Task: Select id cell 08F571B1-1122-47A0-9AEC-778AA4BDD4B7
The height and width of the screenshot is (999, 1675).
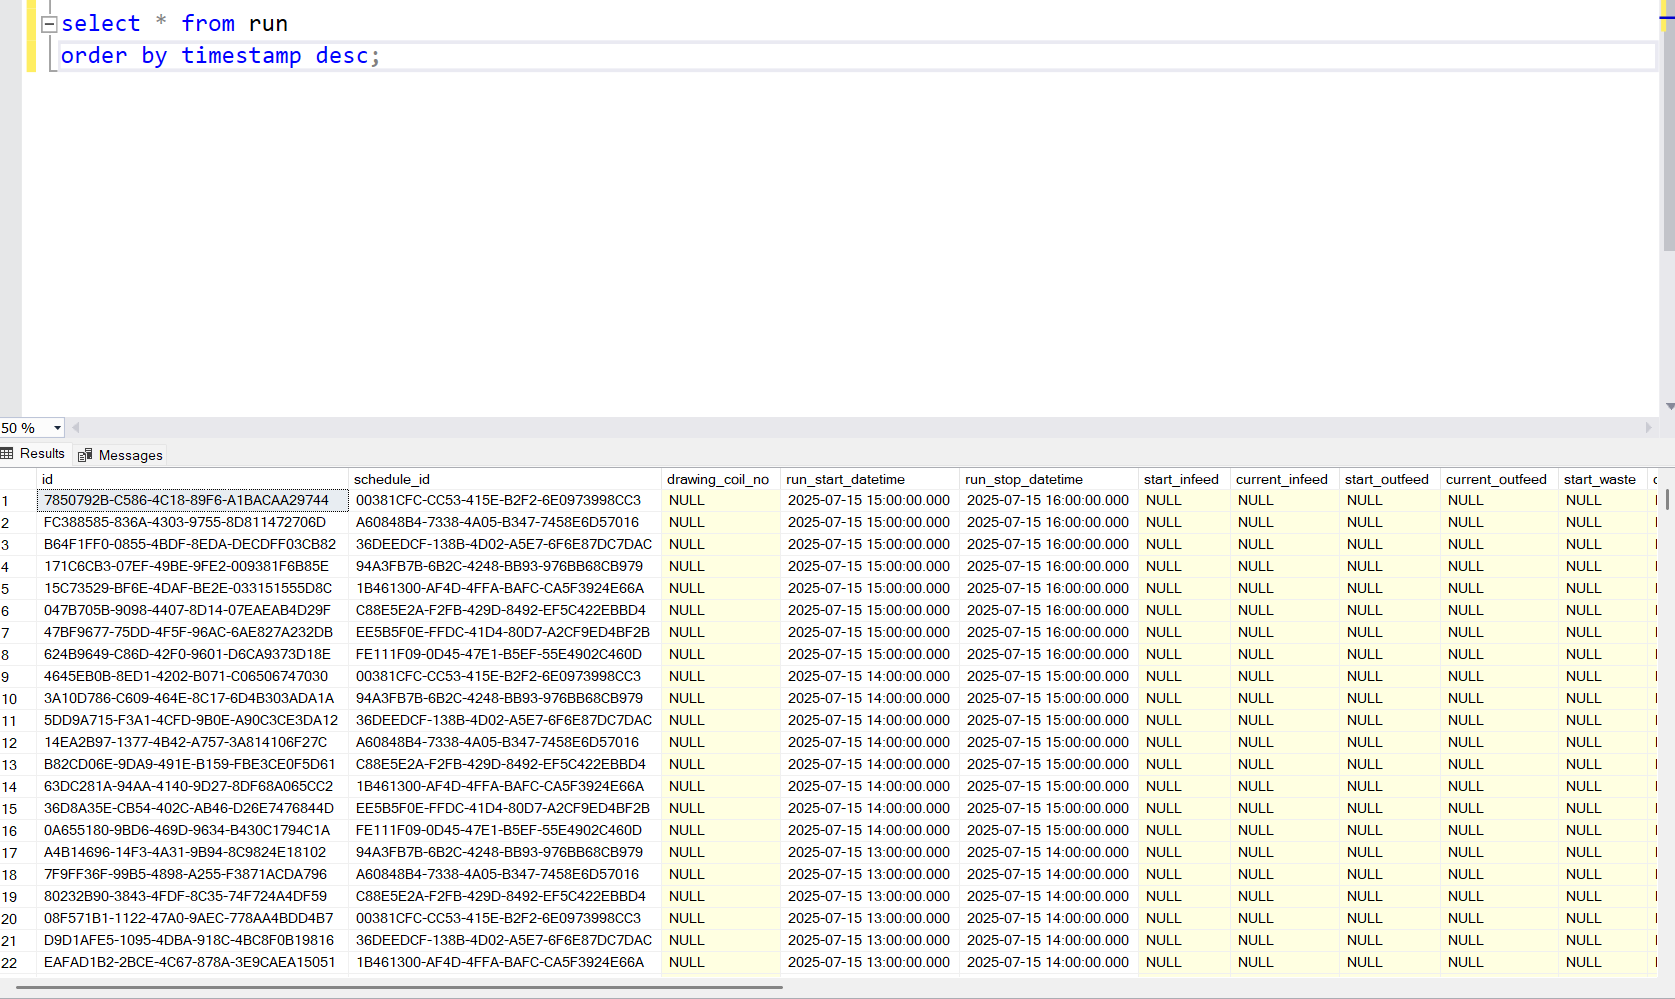Action: pos(193,919)
